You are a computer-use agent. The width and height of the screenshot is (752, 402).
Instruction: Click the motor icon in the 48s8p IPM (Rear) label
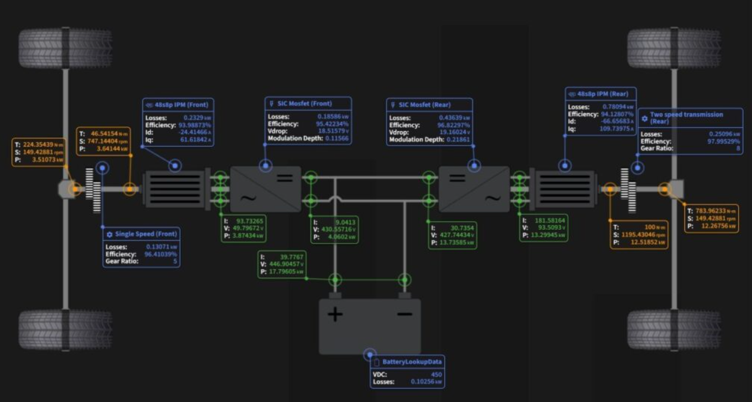pos(572,95)
